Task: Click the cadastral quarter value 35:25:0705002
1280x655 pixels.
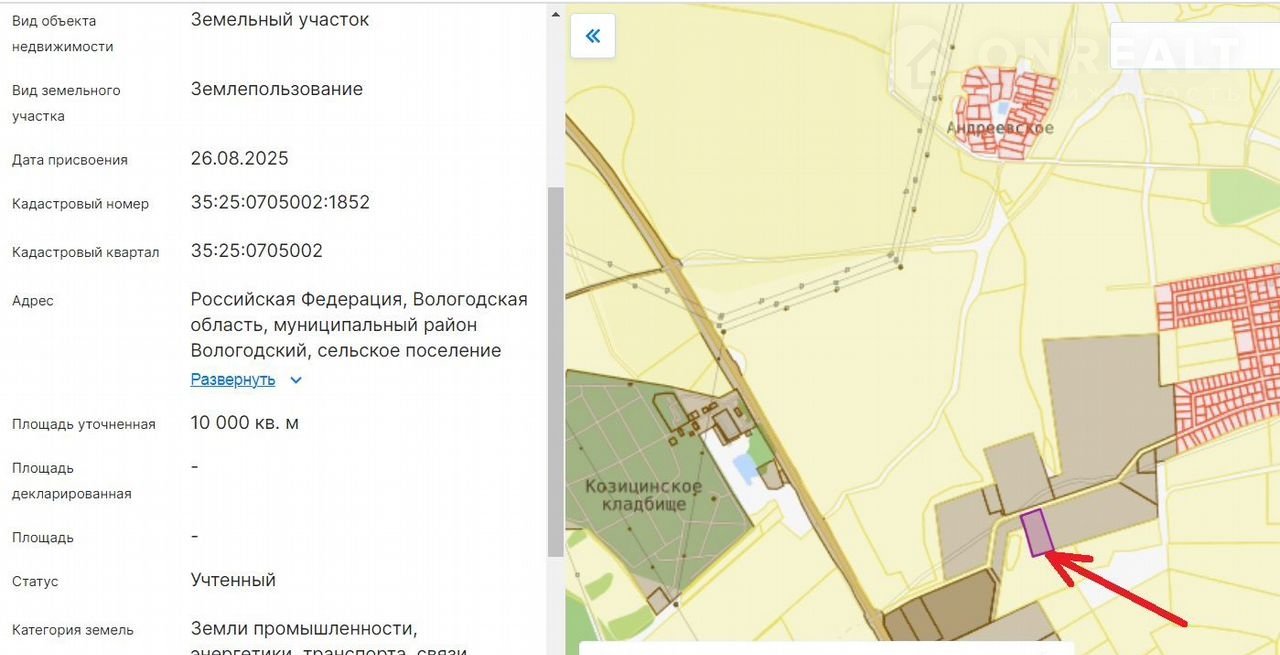Action: (256, 250)
